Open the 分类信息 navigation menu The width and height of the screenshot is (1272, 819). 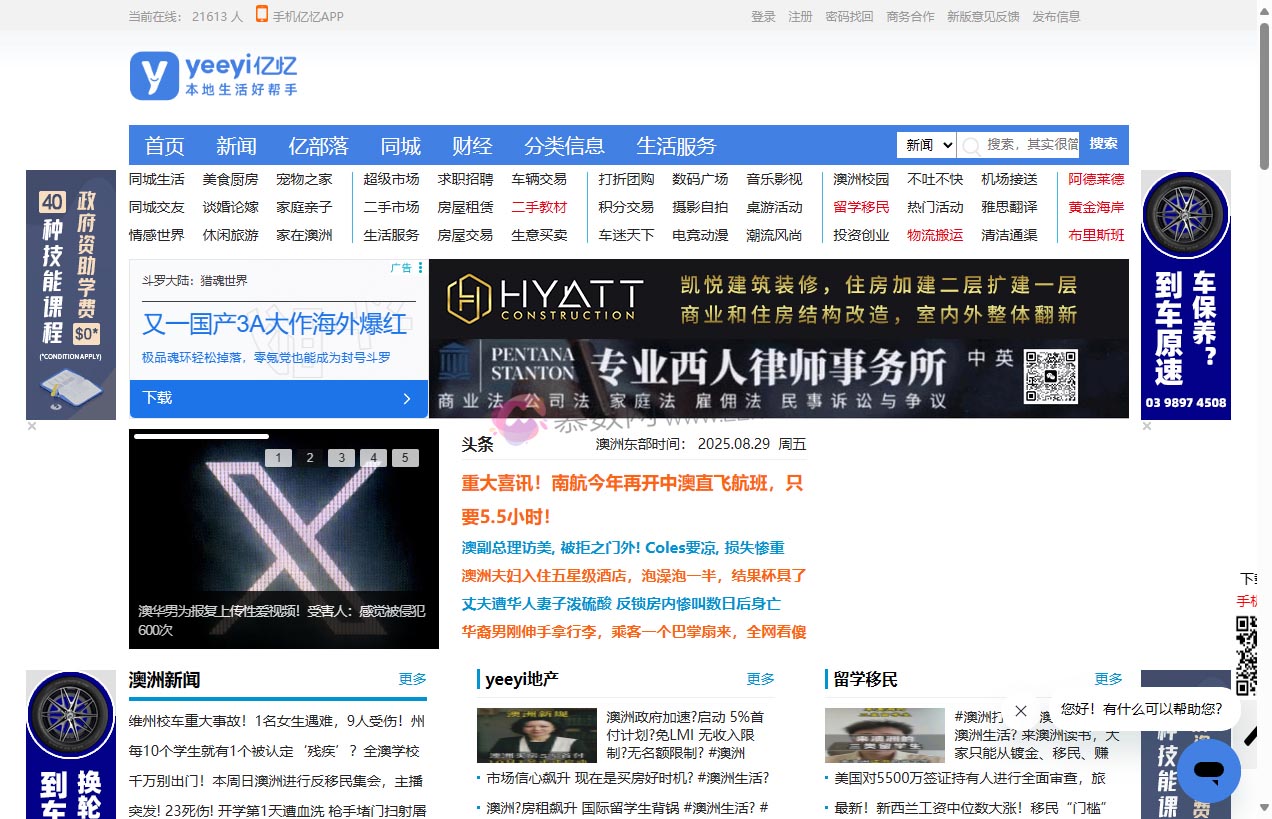pos(564,145)
